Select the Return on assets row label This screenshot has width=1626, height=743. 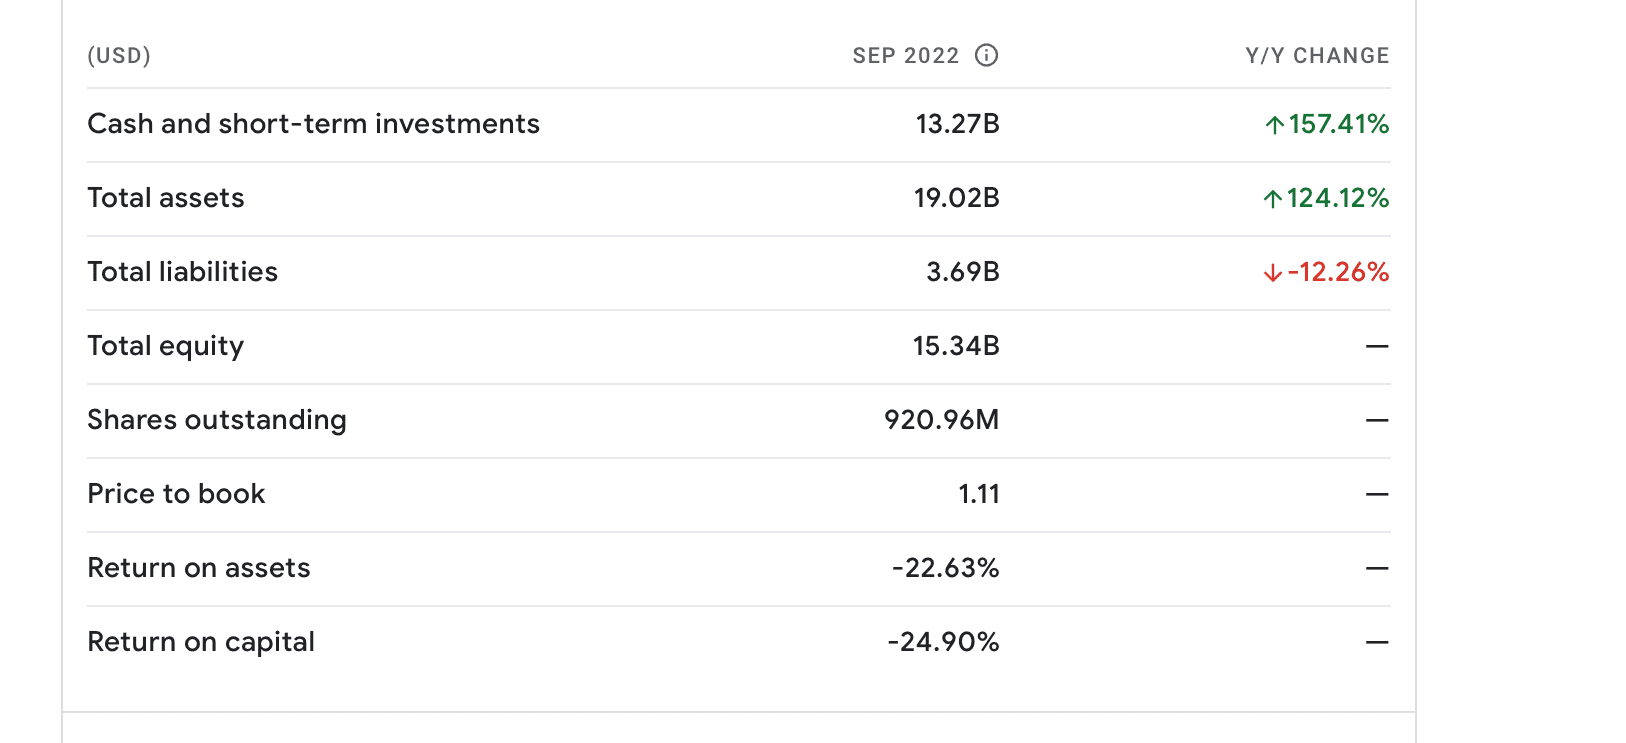[199, 568]
